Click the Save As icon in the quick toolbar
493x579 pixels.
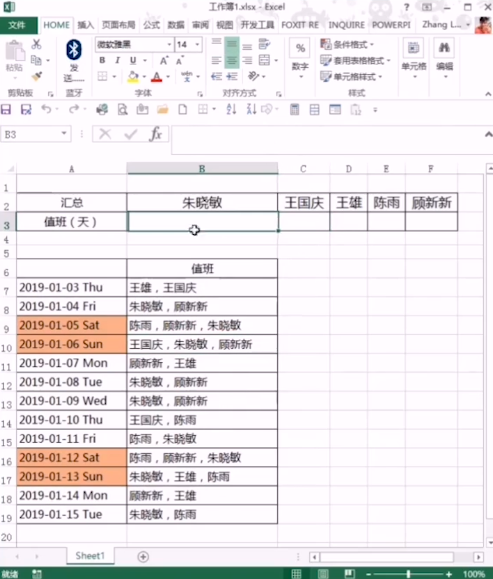(x=26, y=109)
